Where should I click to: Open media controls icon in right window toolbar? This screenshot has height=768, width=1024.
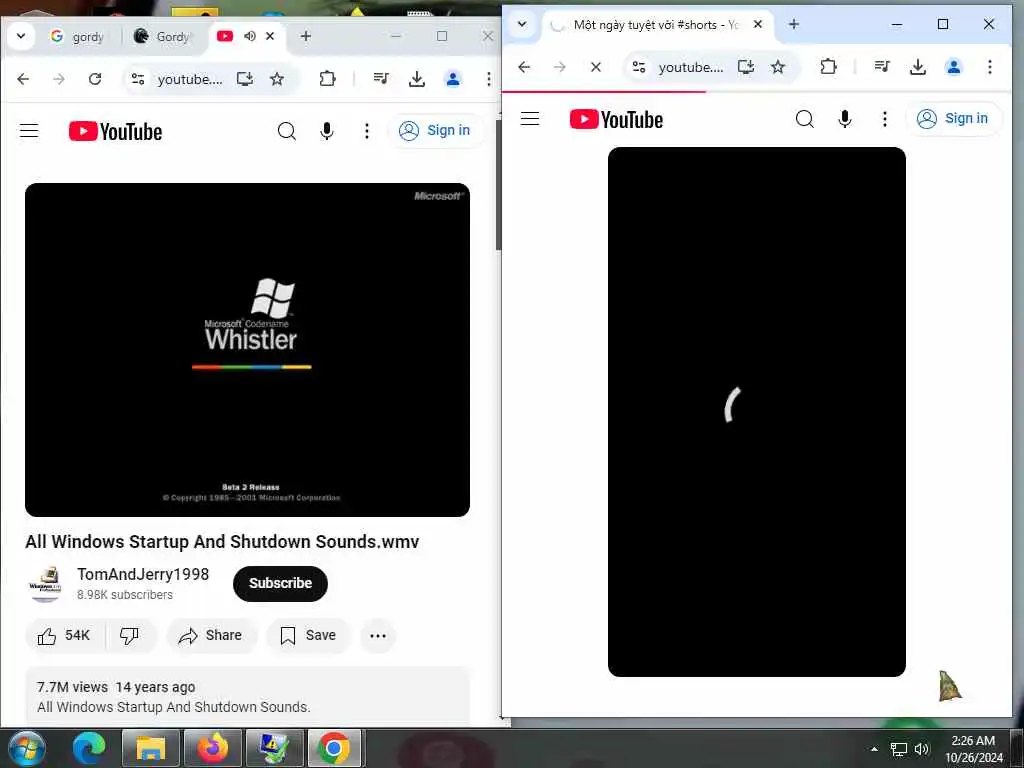882,67
